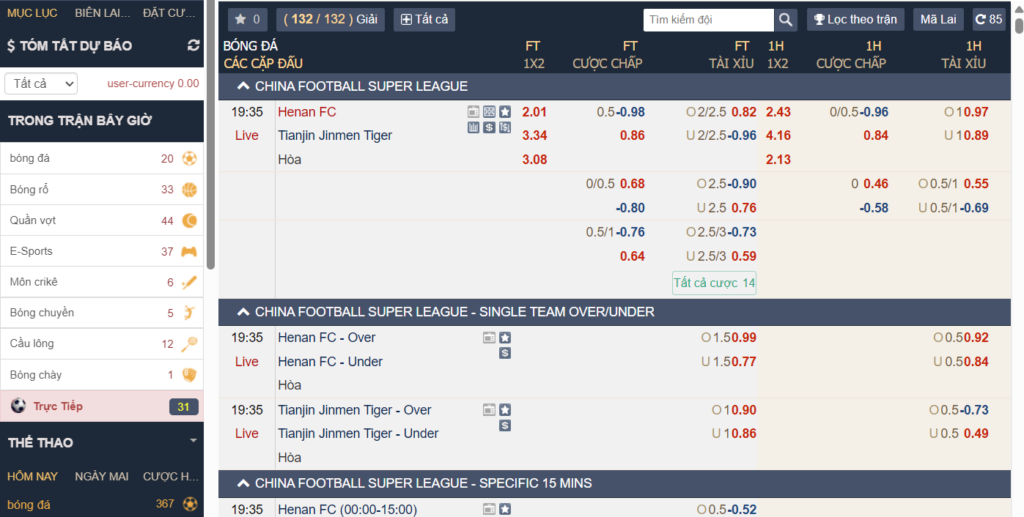Select the Cược H... tab
Image resolution: width=1024 pixels, height=517 pixels.
point(170,476)
